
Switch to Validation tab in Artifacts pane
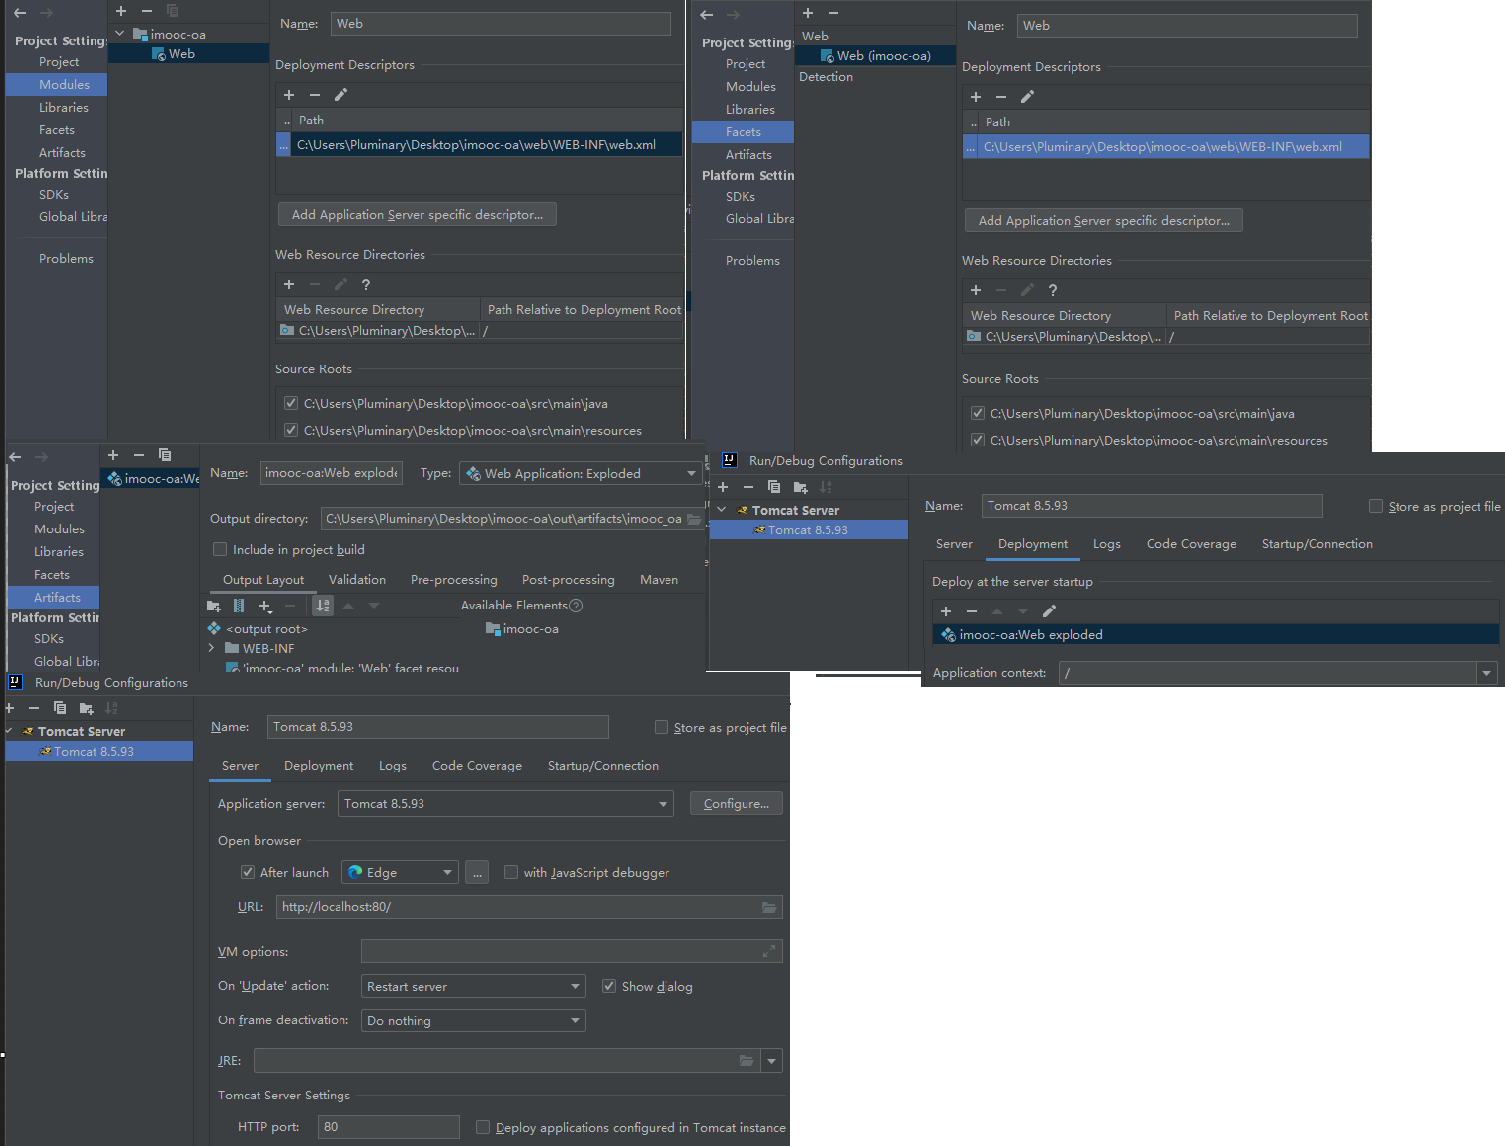tap(357, 580)
